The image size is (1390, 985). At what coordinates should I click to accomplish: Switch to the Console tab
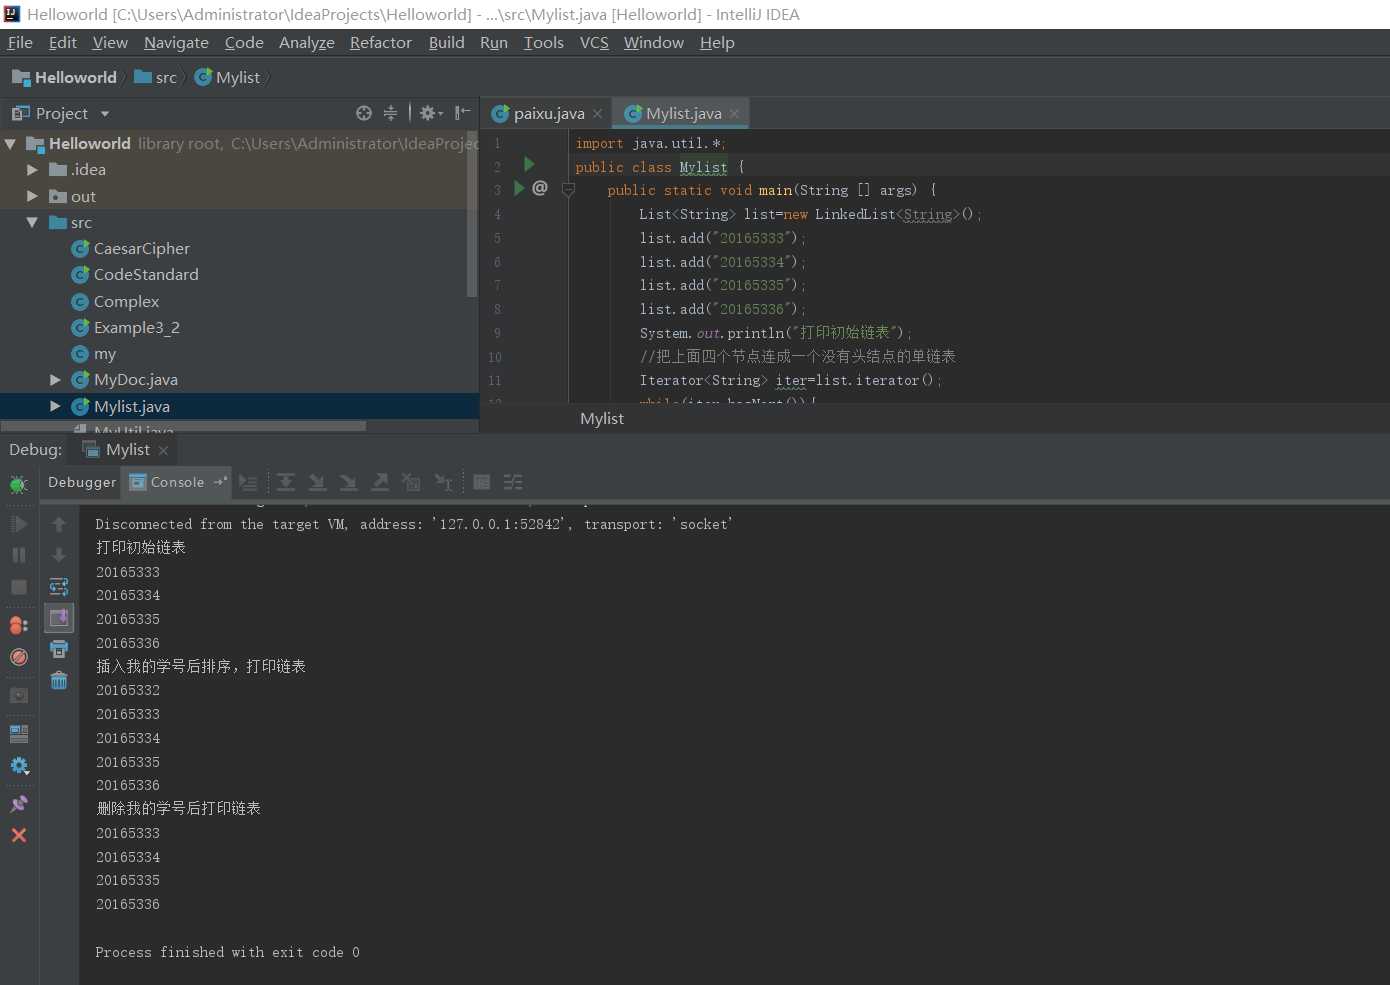point(177,482)
